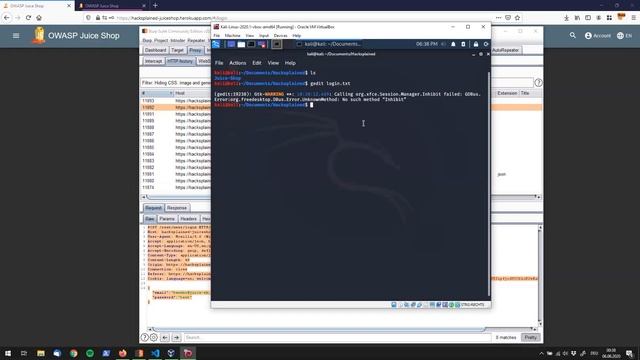Bookmark this page with the star icon
Viewport: 640px width, 360px height.
pyautogui.click(x=518, y=18)
